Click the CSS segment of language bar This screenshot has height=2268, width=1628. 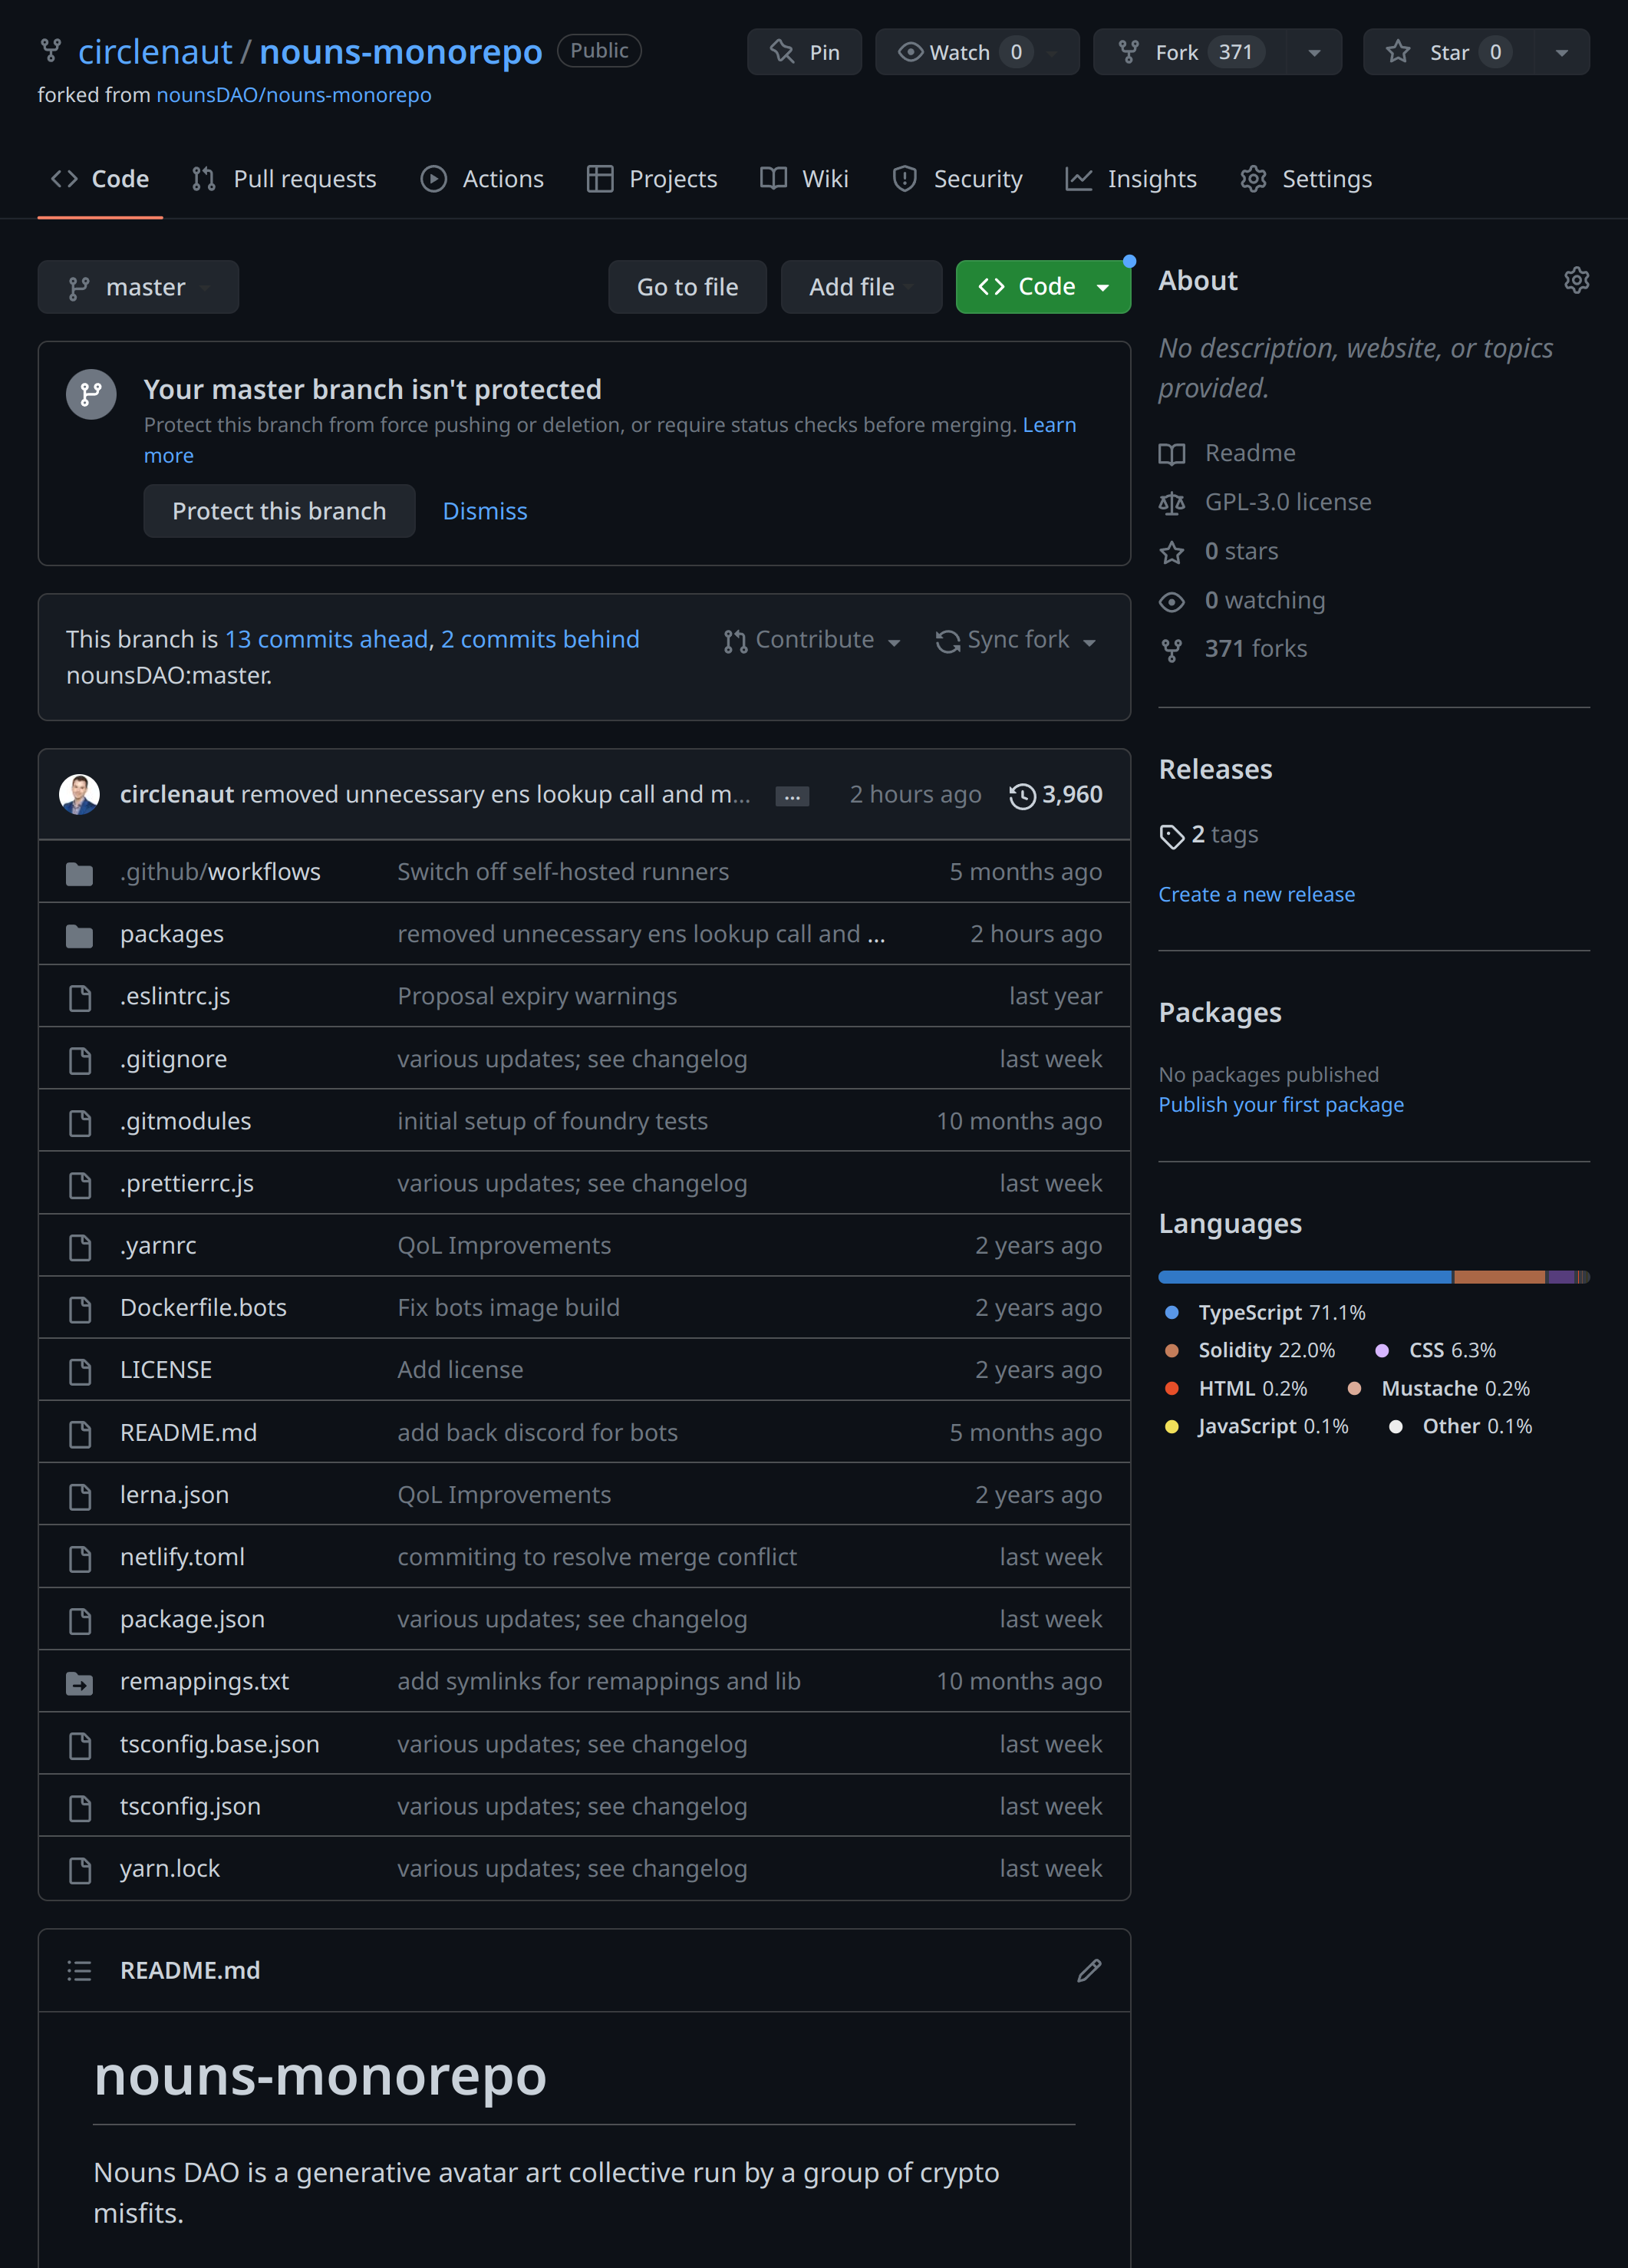1561,1277
